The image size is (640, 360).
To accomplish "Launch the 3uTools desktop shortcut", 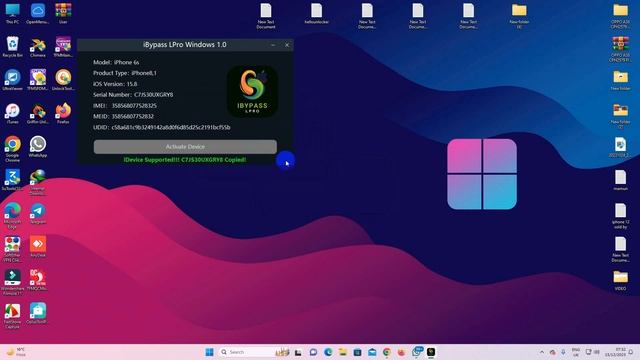I will tap(12, 180).
